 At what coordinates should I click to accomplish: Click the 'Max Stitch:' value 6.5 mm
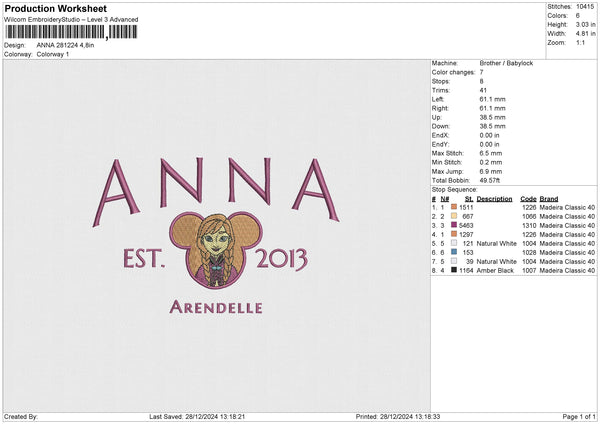[x=491, y=153]
